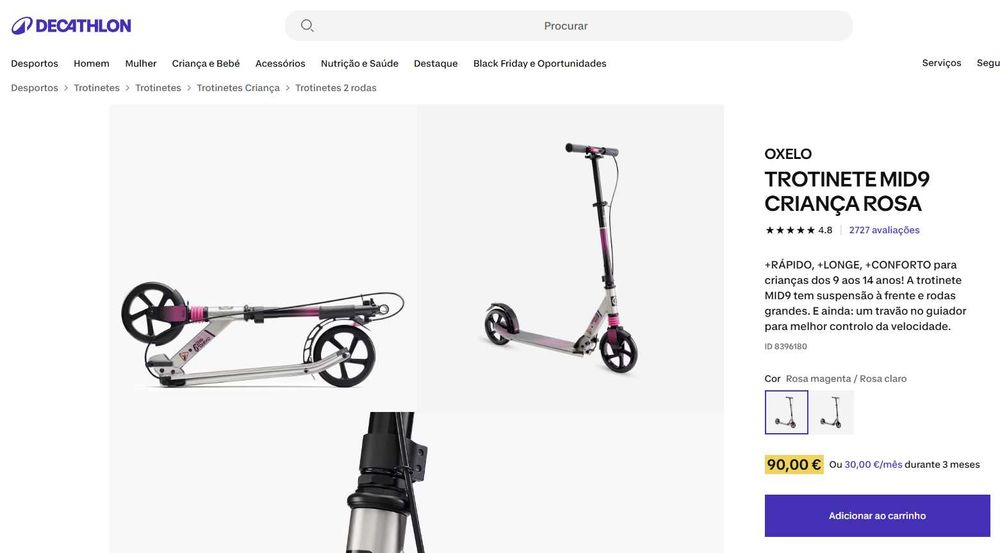Open the Mulher menu
The height and width of the screenshot is (553, 1000).
[141, 63]
